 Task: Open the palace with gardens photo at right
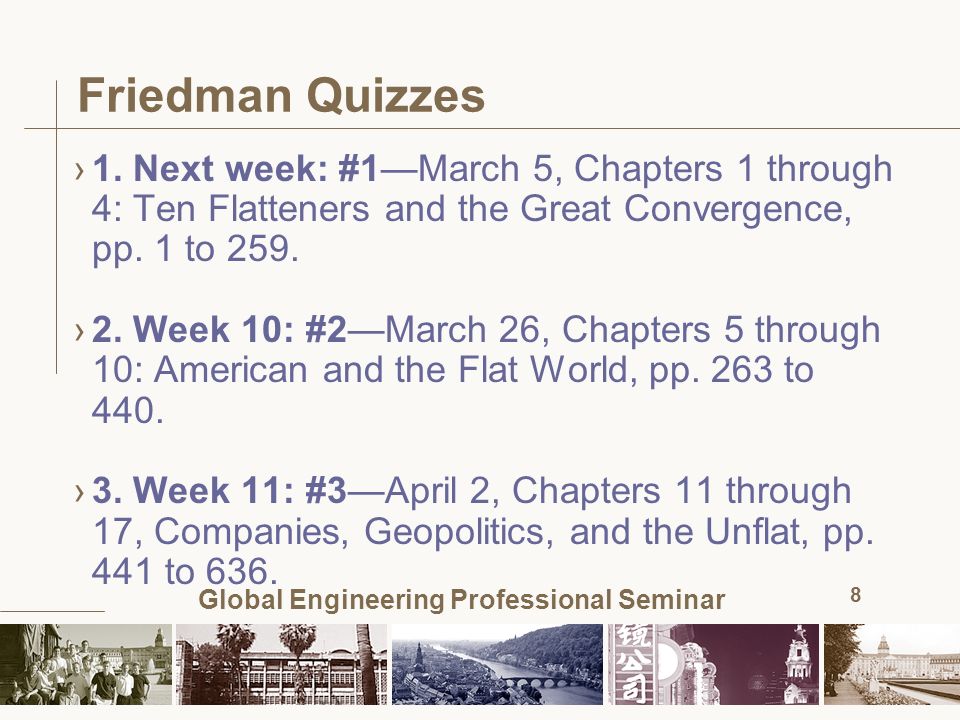click(x=891, y=664)
